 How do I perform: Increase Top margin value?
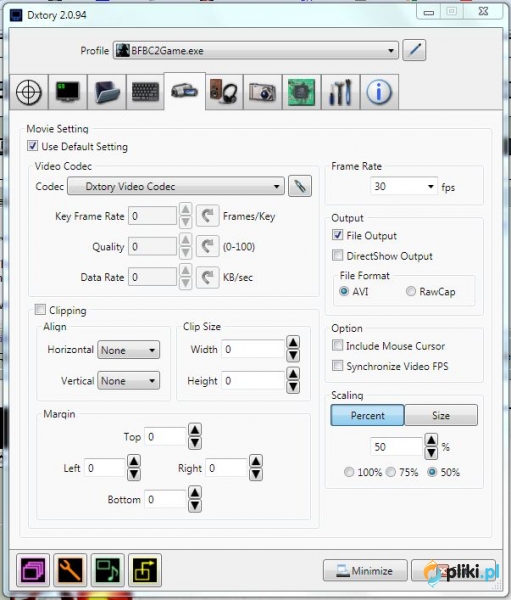pyautogui.click(x=195, y=430)
